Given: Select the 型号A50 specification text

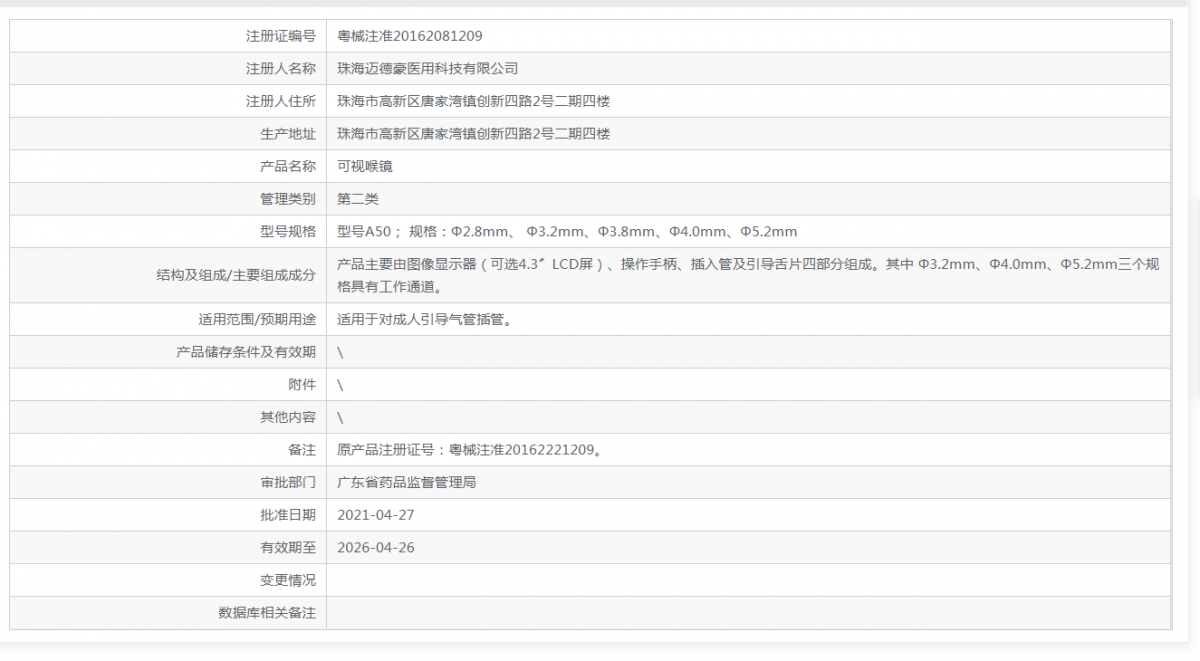Looking at the screenshot, I should click(x=567, y=232).
